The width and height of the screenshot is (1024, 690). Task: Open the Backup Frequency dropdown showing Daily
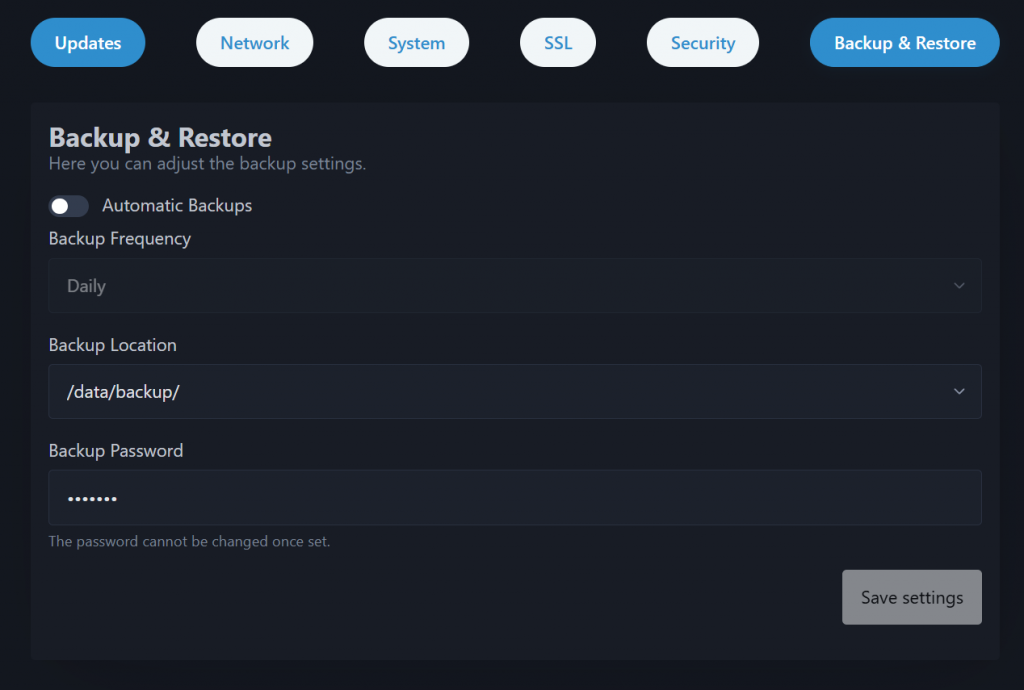click(x=500, y=286)
